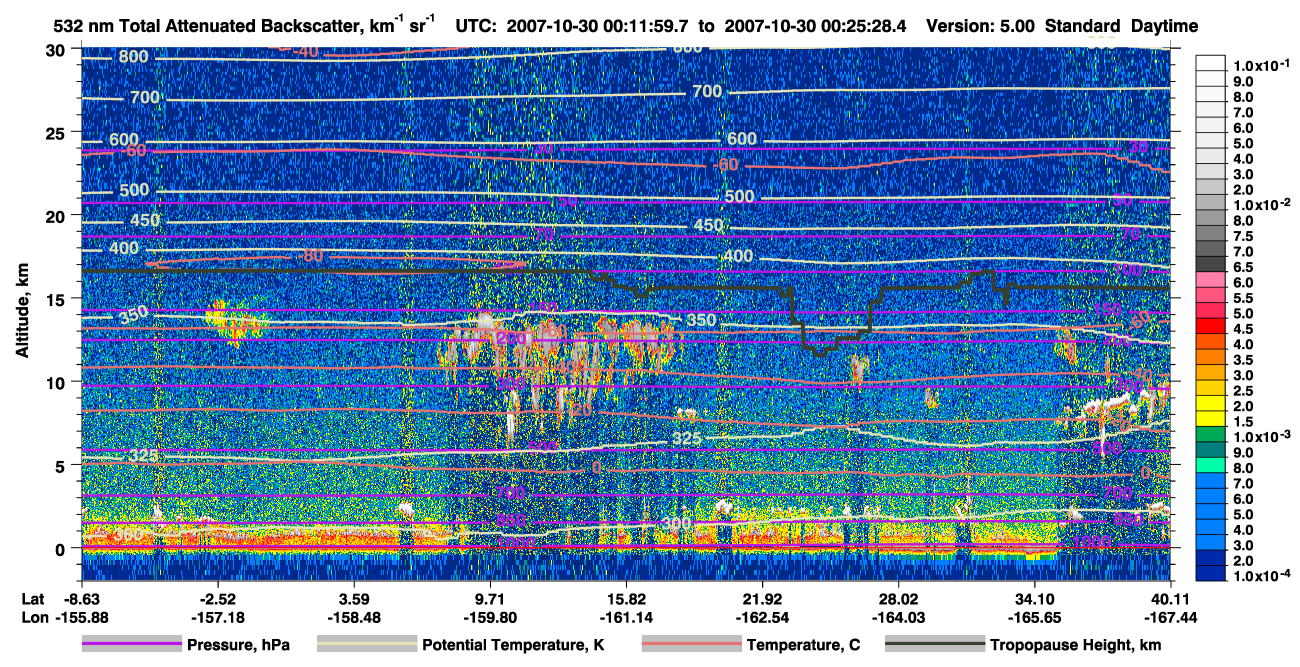
Task: Click latitude value 40.11
Action: tap(1170, 598)
